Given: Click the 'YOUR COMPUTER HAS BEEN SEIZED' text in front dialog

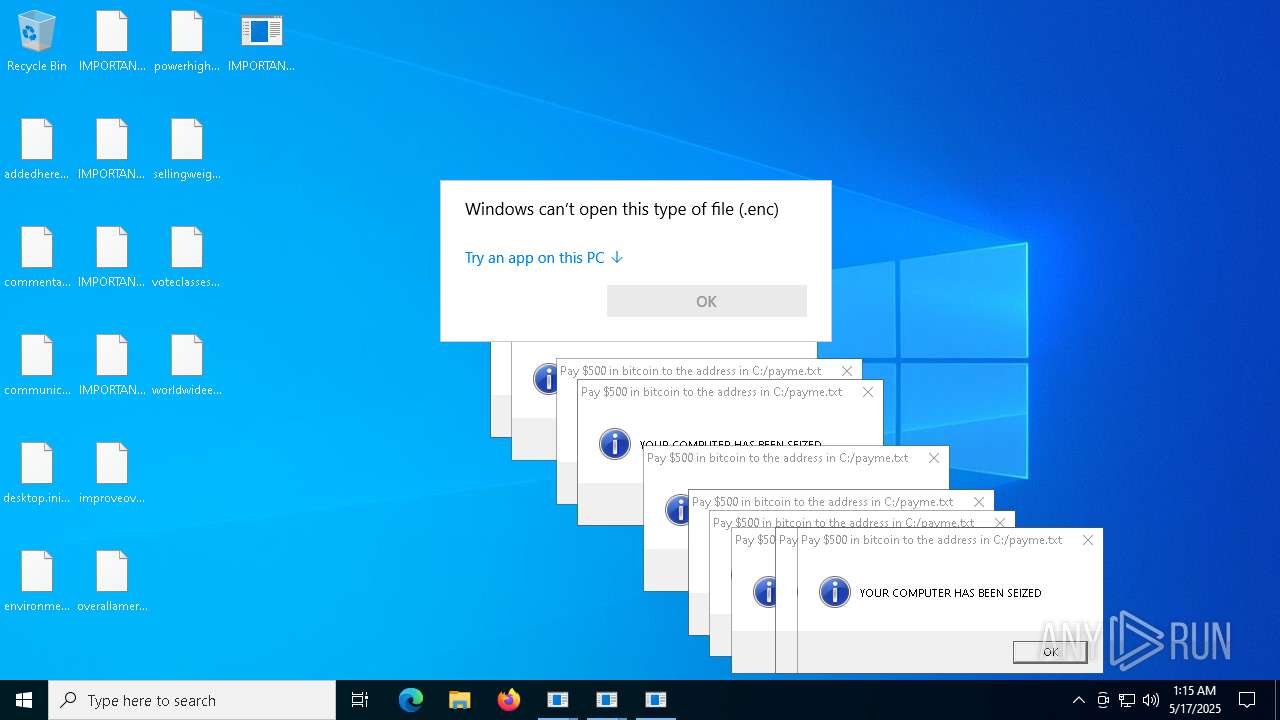Looking at the screenshot, I should coord(950,593).
